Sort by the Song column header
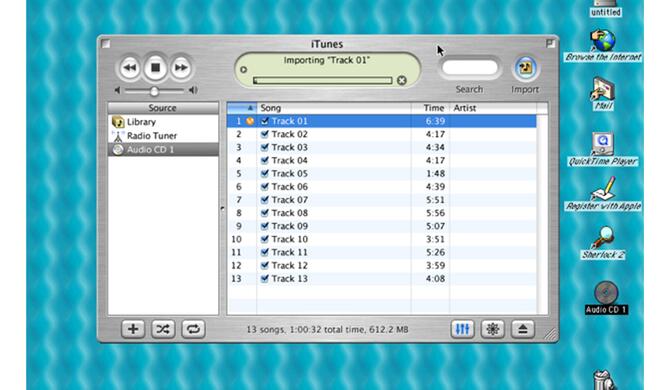The width and height of the screenshot is (660, 390). pyautogui.click(x=334, y=108)
